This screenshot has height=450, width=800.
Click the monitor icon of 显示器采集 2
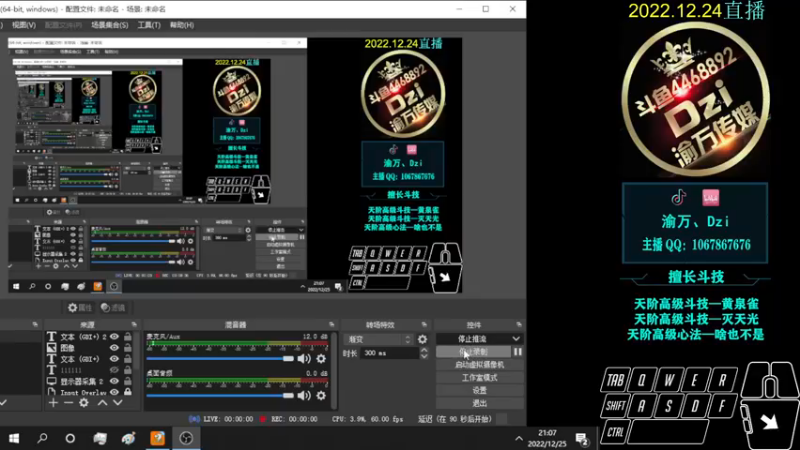52,381
